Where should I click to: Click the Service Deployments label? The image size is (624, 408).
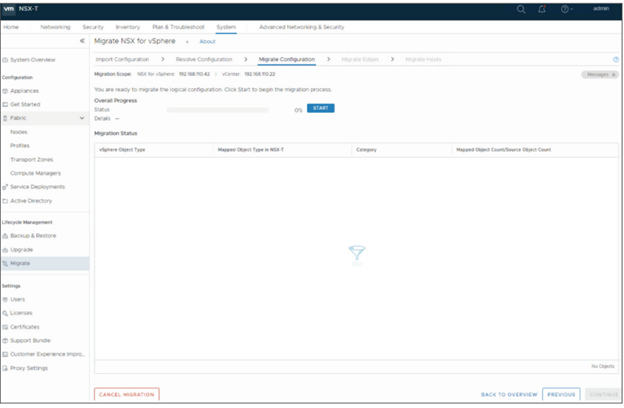[x=37, y=187]
